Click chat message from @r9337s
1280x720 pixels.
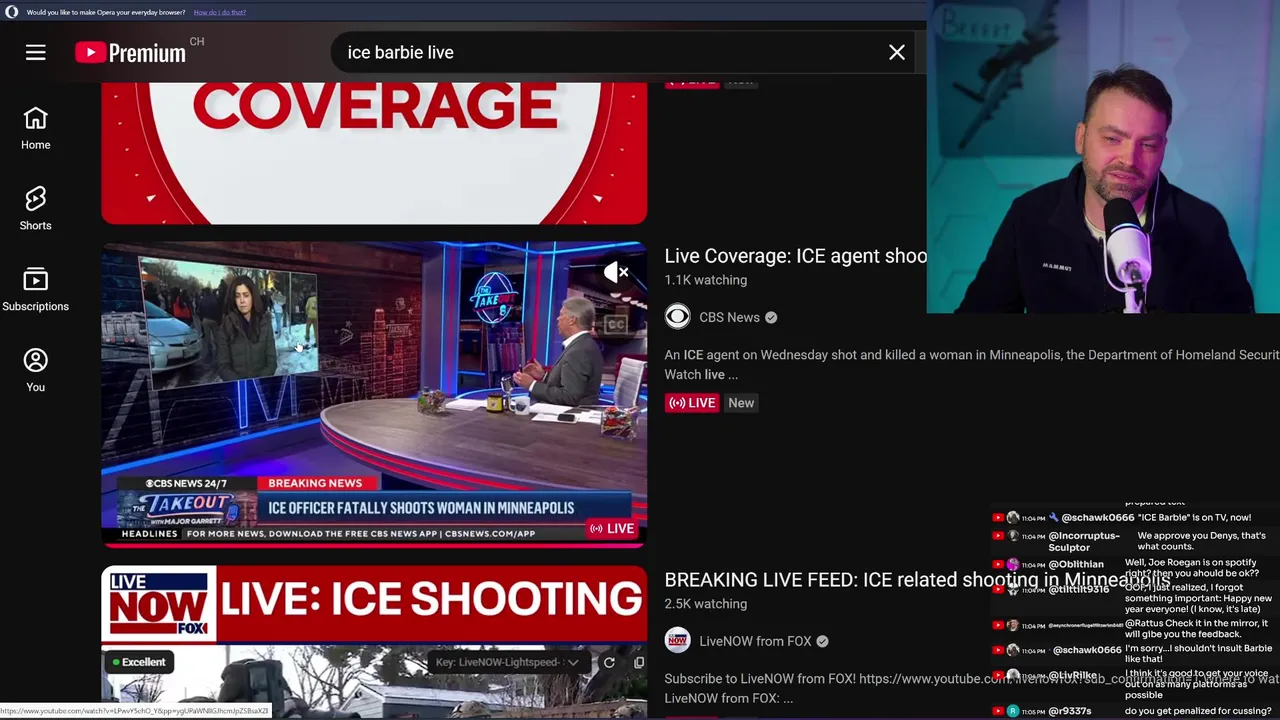pos(1130,711)
